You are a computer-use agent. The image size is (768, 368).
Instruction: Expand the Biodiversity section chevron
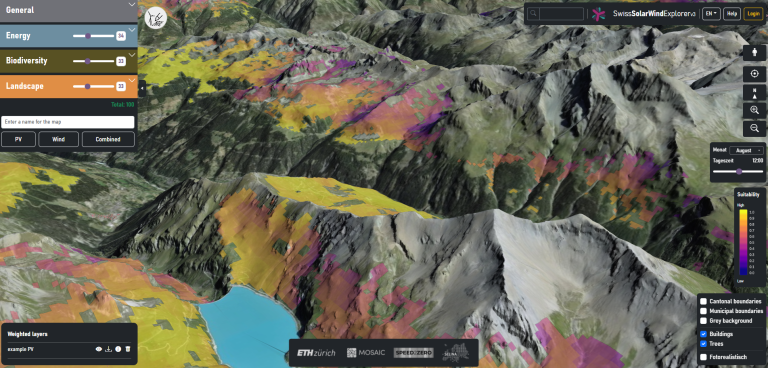click(131, 55)
